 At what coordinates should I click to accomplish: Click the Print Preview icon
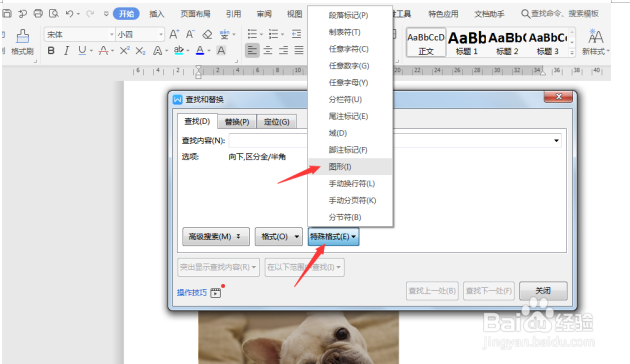(53, 14)
